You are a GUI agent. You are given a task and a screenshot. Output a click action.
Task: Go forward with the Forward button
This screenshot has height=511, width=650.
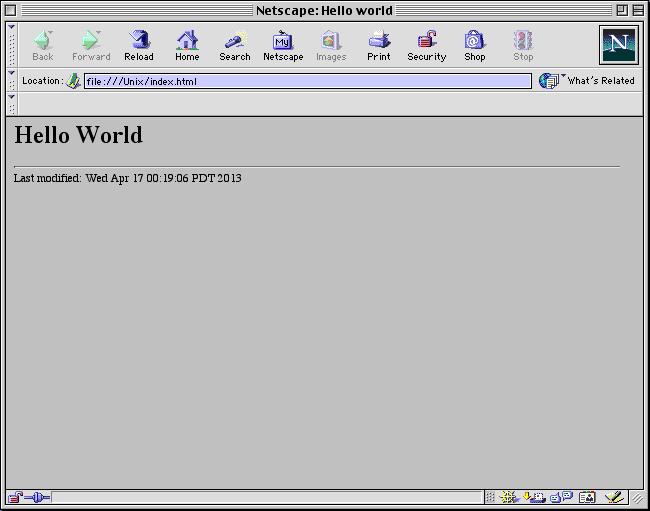(91, 46)
